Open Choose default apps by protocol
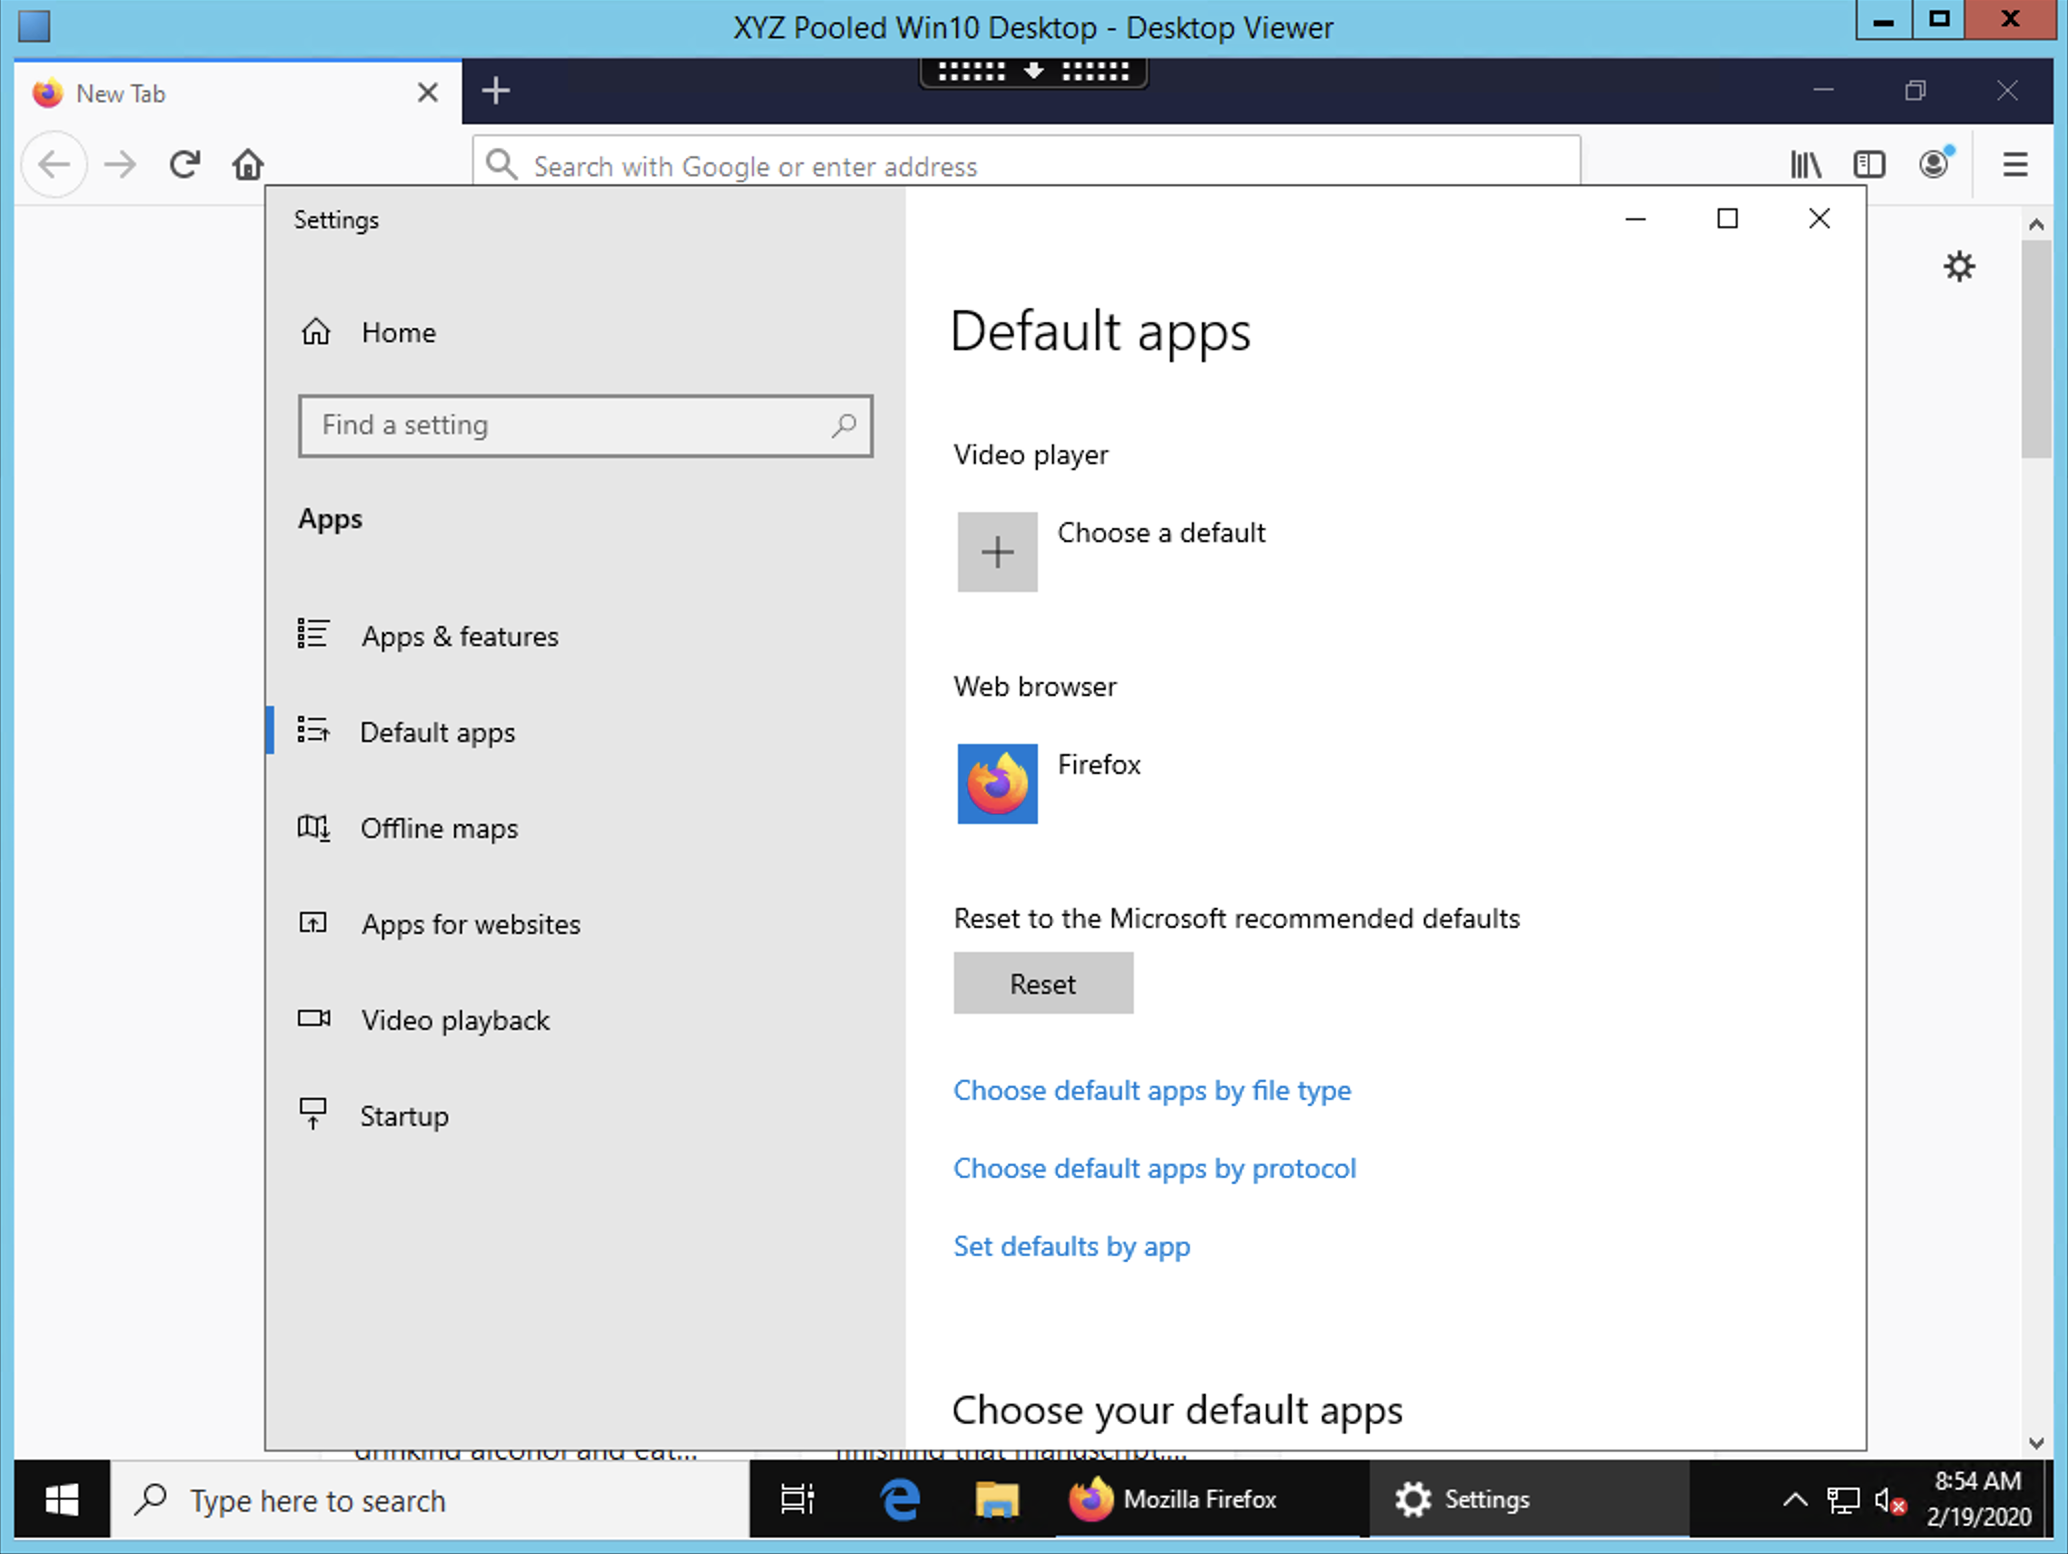Screen dimensions: 2068x1554 point(1154,1168)
